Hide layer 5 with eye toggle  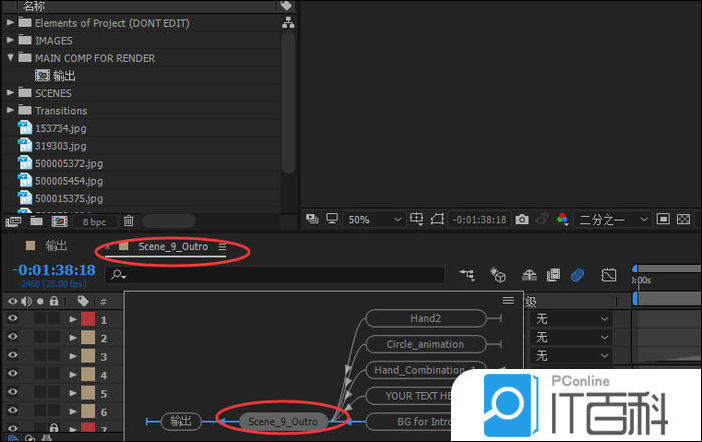13,392
